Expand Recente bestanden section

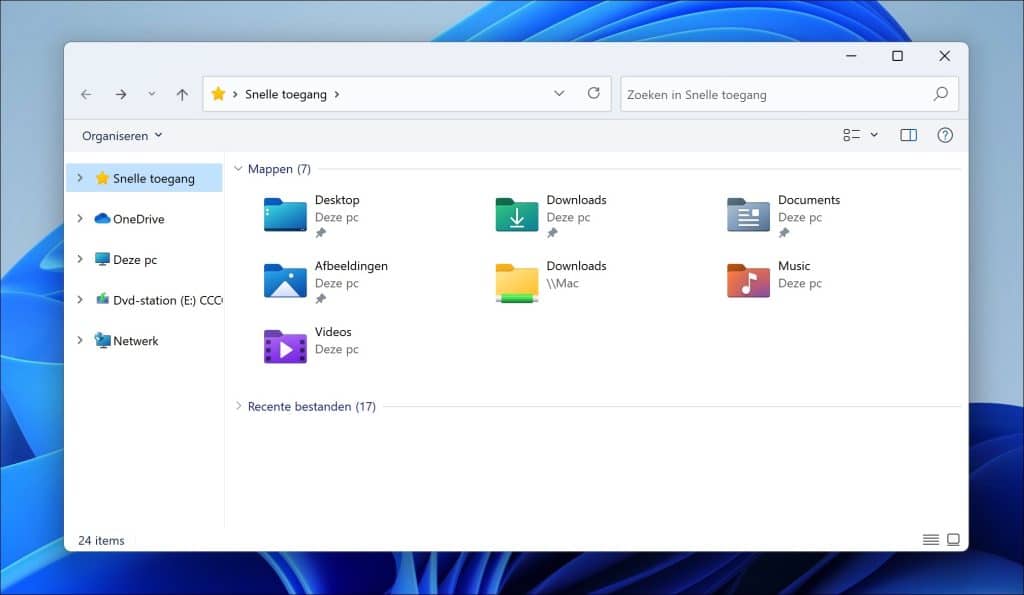(237, 406)
